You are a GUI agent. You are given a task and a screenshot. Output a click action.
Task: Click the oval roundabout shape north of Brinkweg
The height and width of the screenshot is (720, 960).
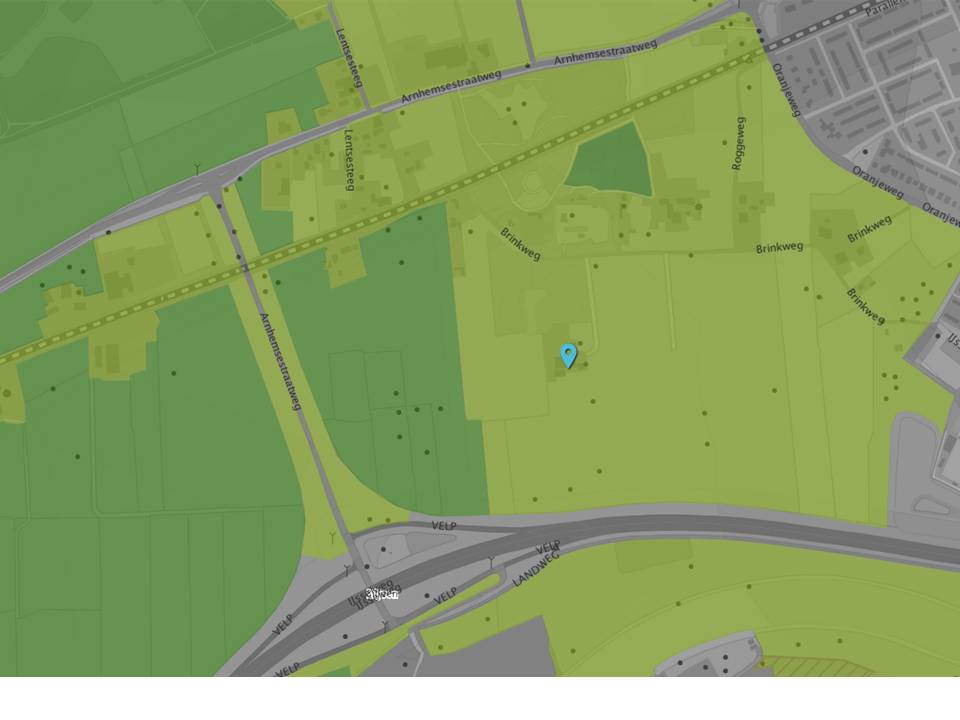(531, 183)
